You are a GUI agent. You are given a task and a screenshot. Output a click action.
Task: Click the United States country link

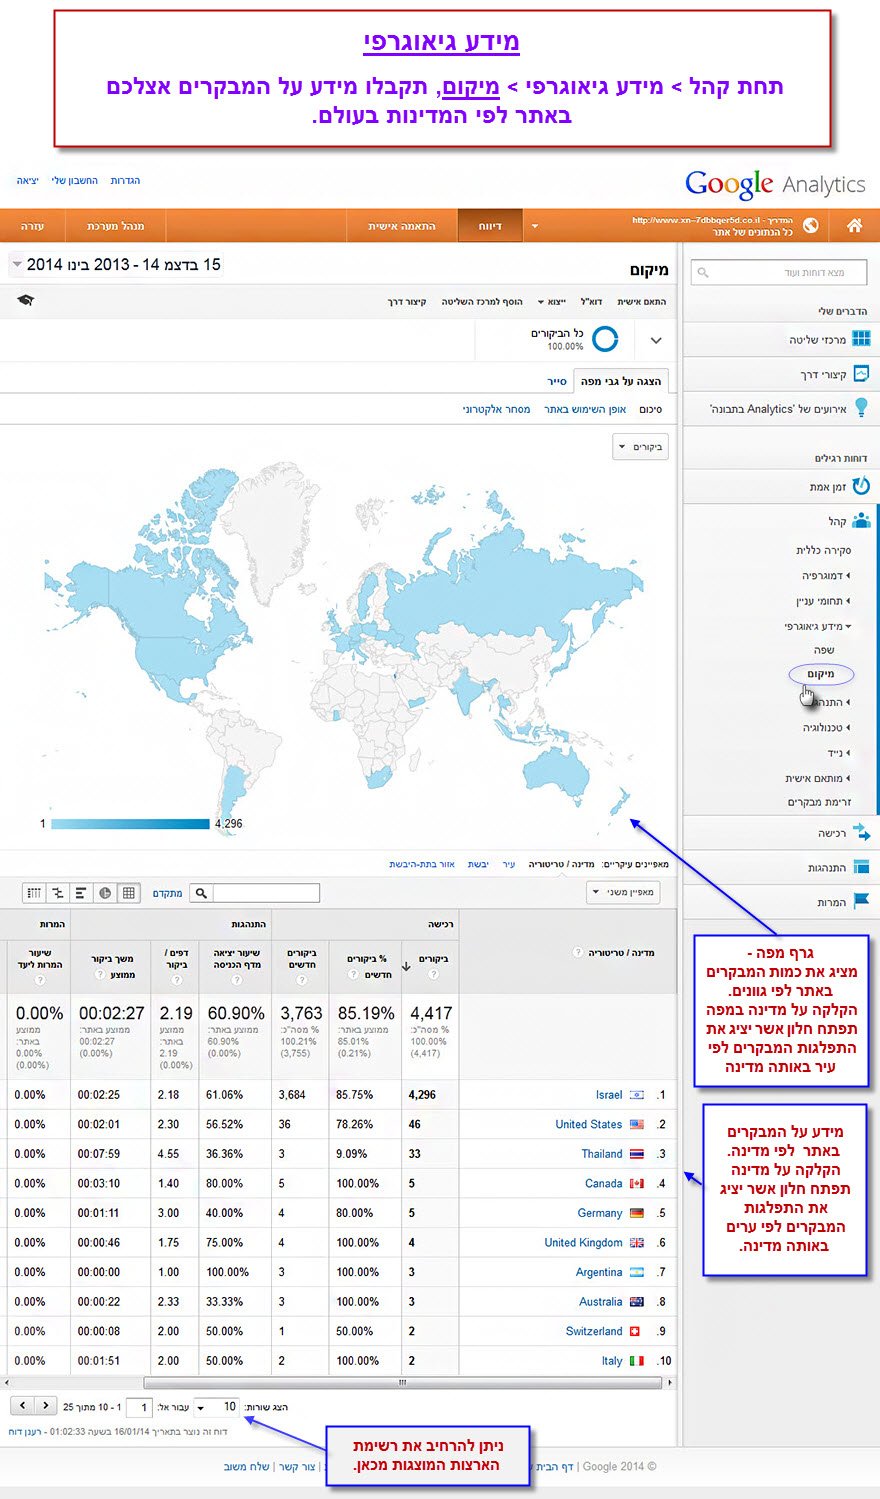click(588, 1125)
